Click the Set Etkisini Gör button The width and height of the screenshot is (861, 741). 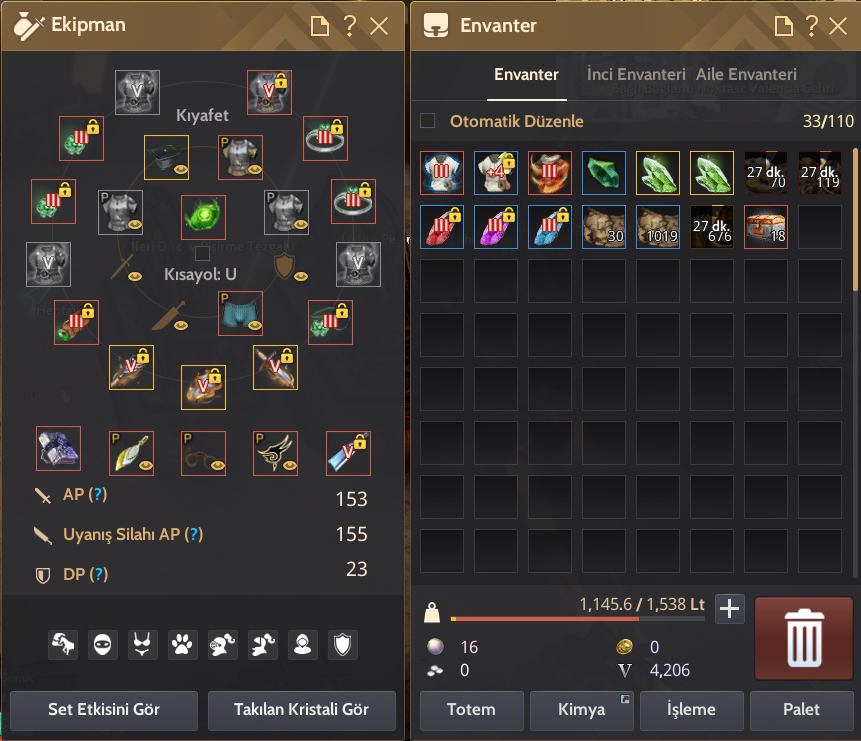coord(104,710)
